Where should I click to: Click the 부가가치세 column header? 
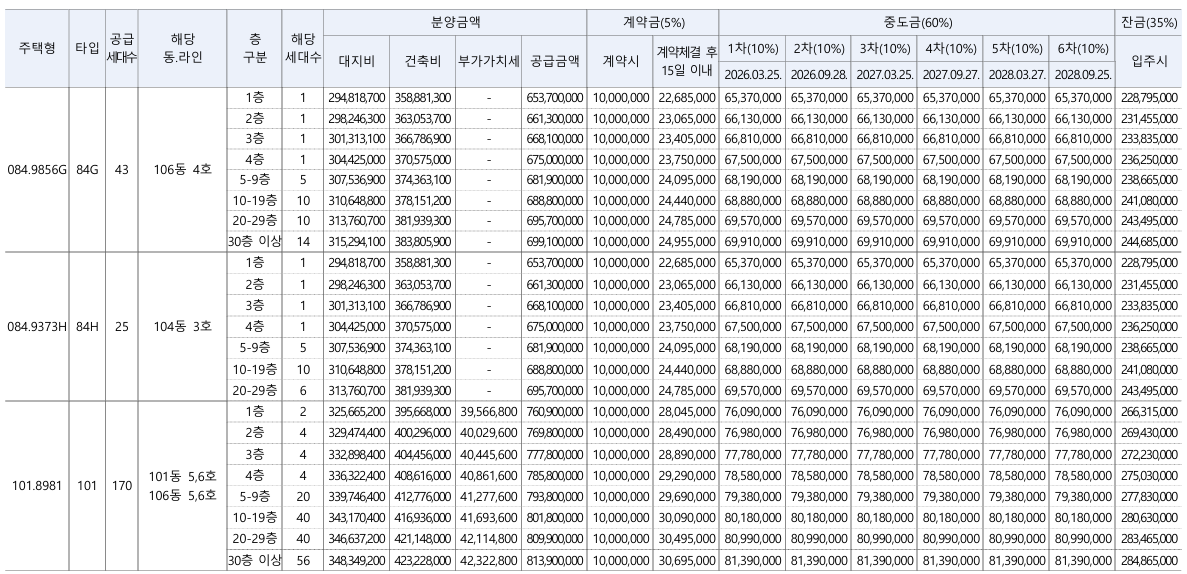coord(488,61)
